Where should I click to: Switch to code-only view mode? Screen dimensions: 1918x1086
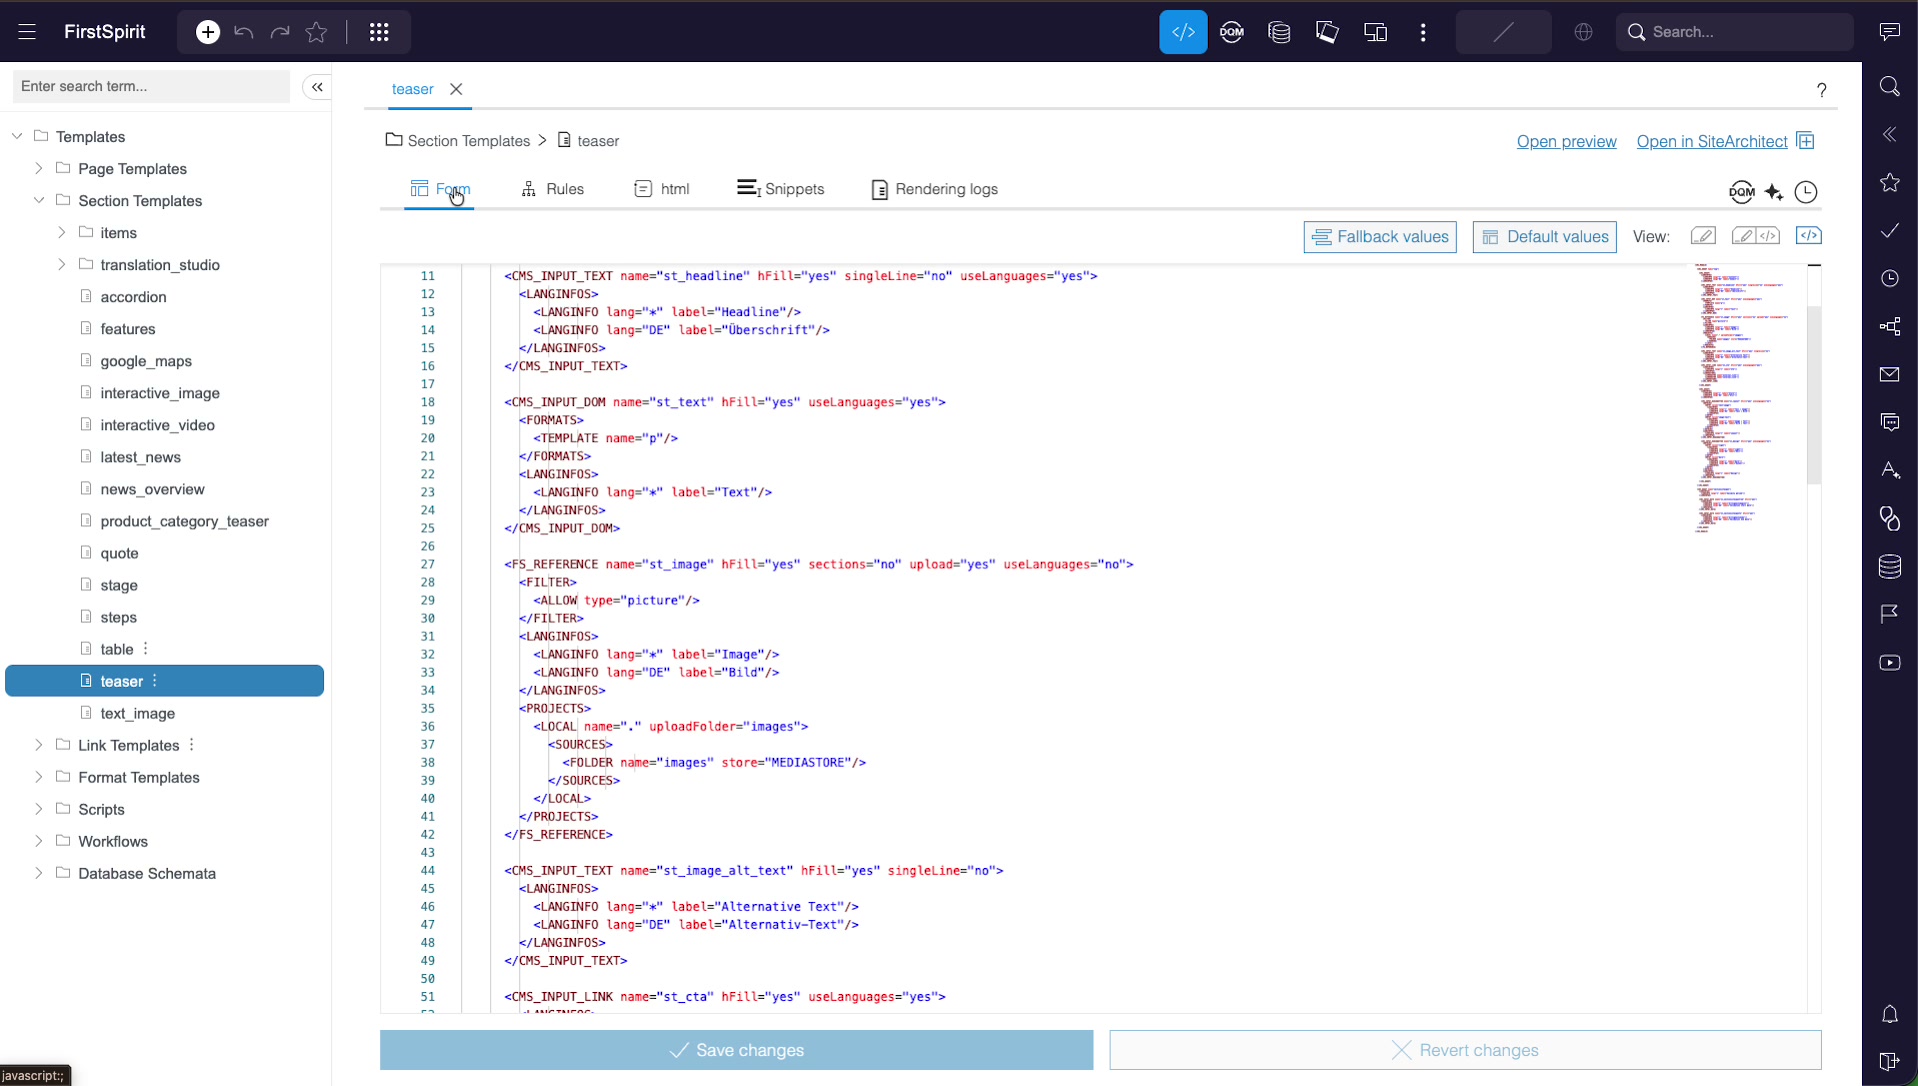[x=1809, y=236]
